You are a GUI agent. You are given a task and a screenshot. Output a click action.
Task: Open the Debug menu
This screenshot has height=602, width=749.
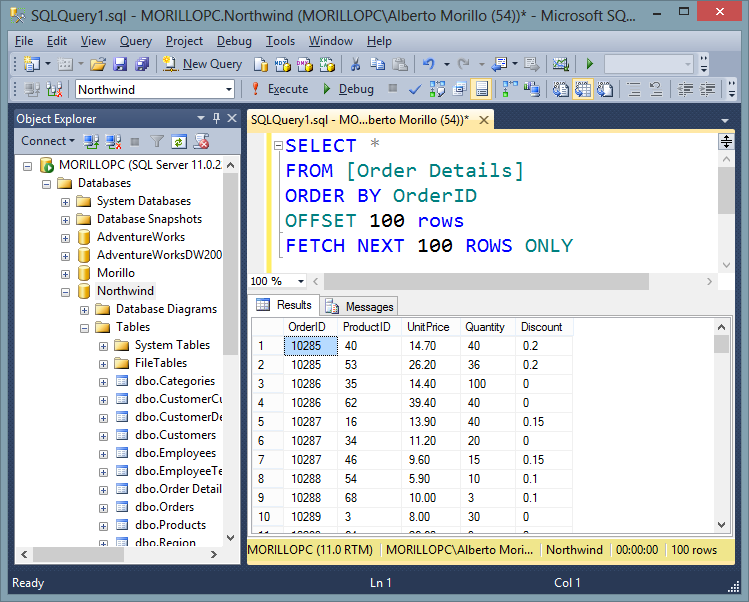coord(234,41)
